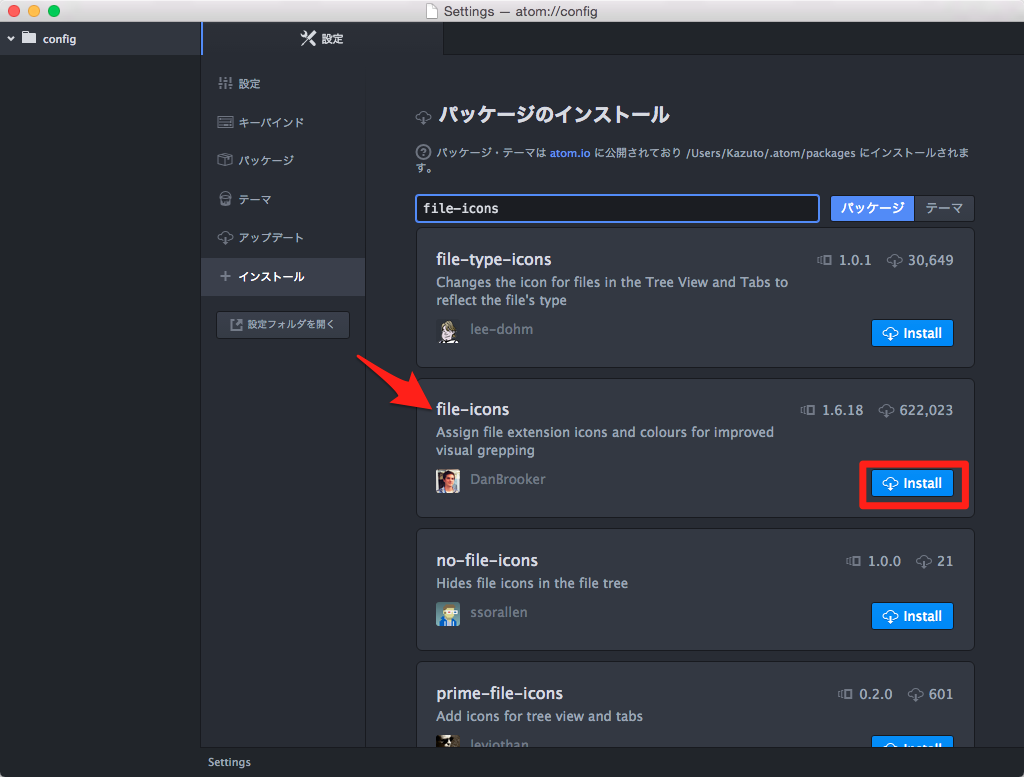Click the document icon in window title

[x=432, y=11]
